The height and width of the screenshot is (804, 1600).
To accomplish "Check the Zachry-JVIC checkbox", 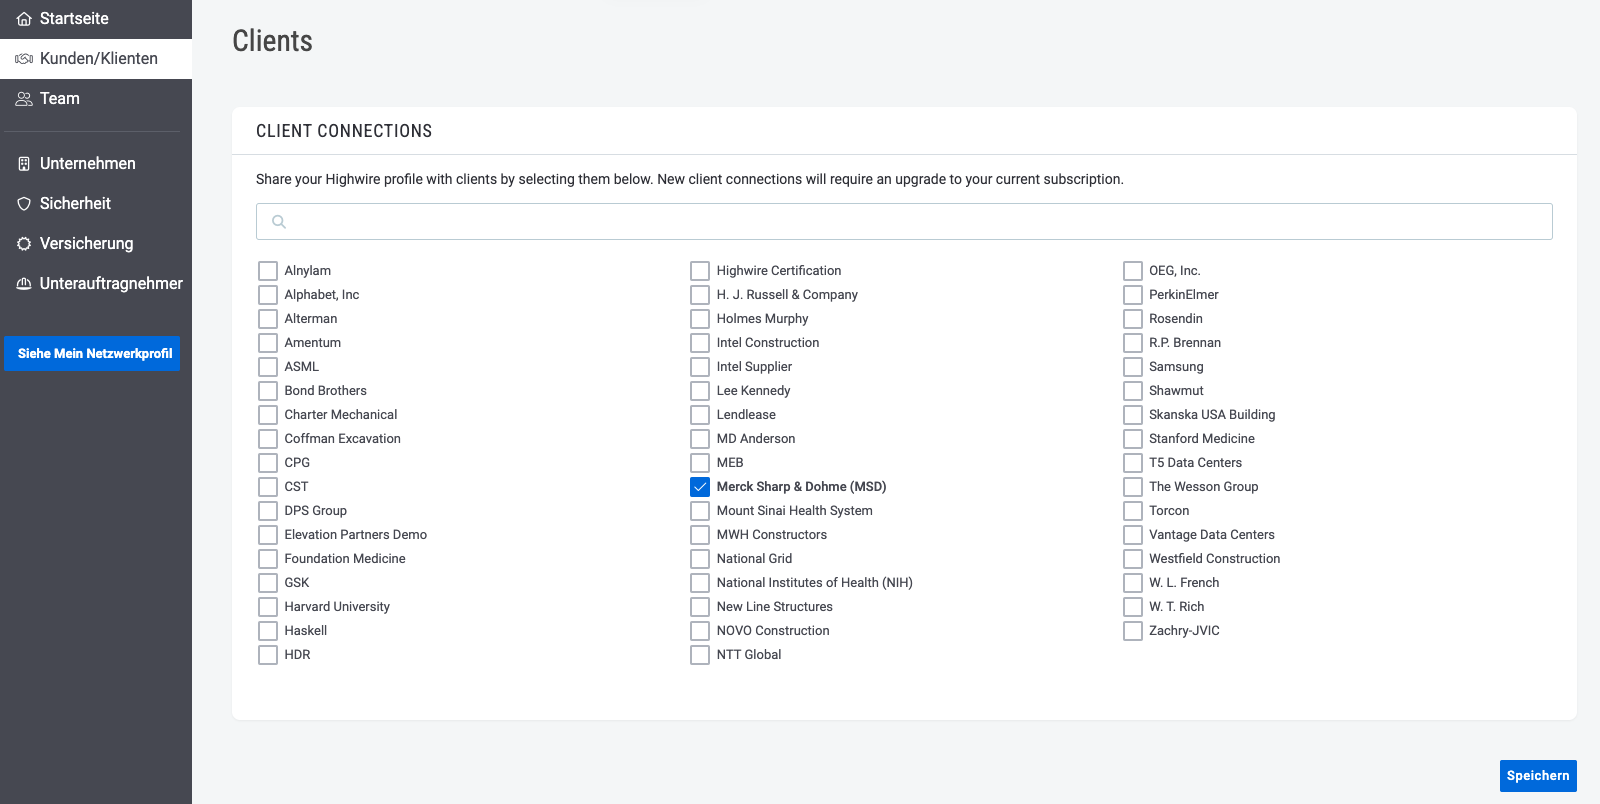I will point(1133,631).
